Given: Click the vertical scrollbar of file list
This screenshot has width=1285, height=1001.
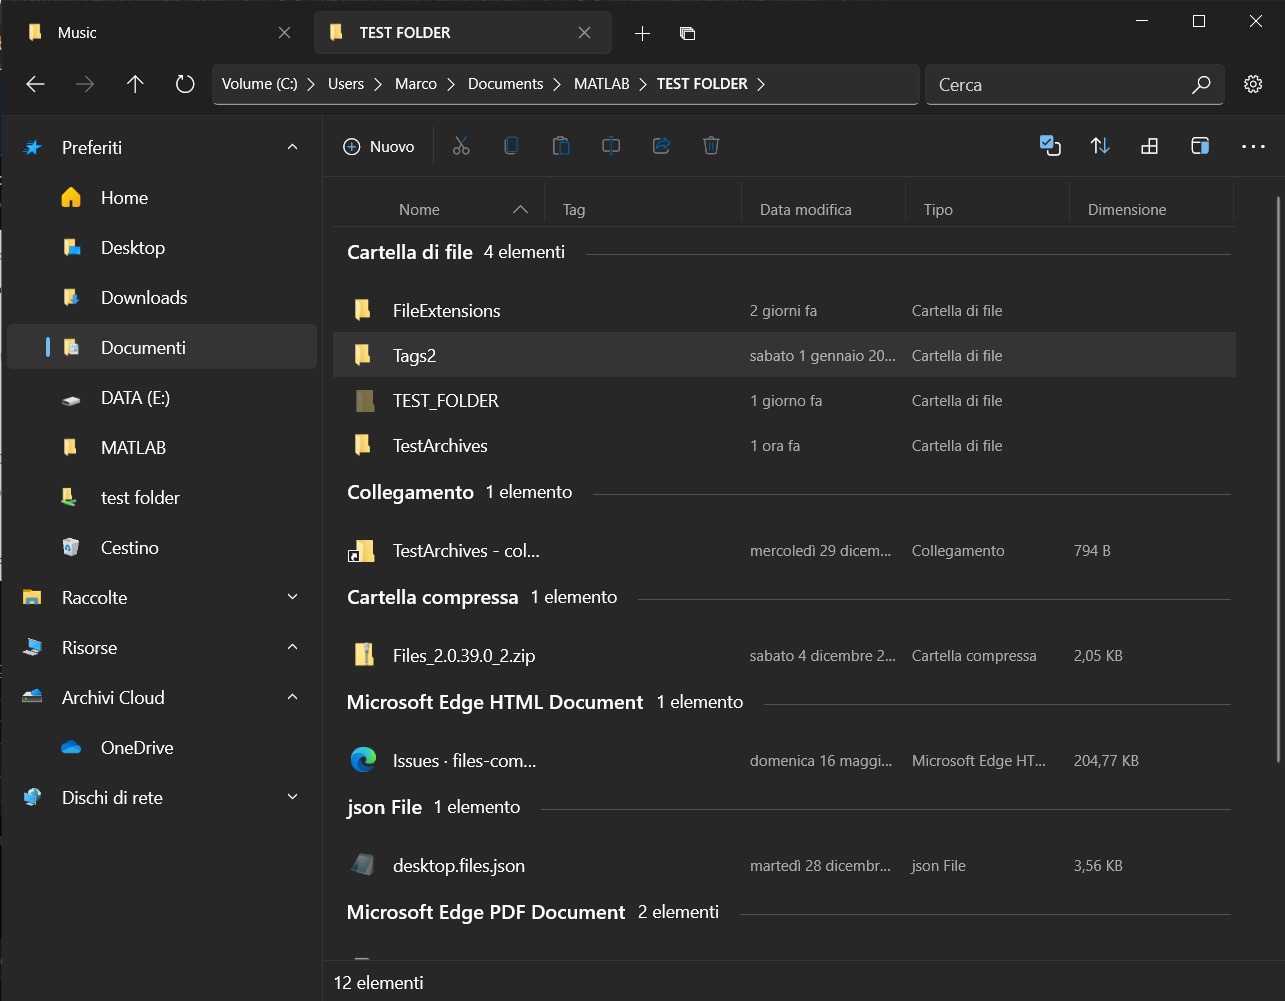Looking at the screenshot, I should pos(1278,480).
